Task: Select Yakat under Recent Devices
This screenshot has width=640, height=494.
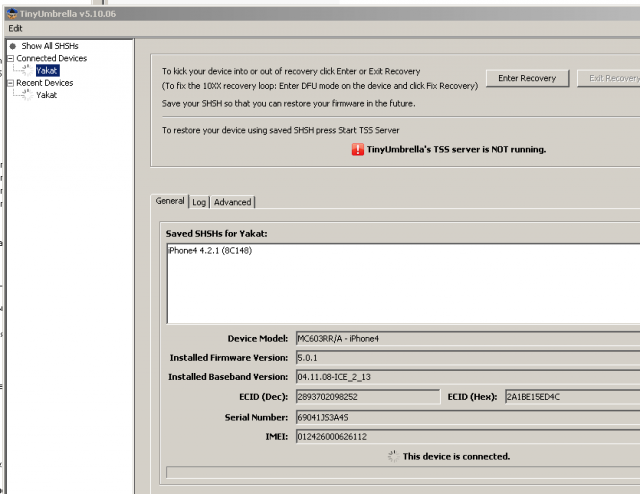Action: 47,95
